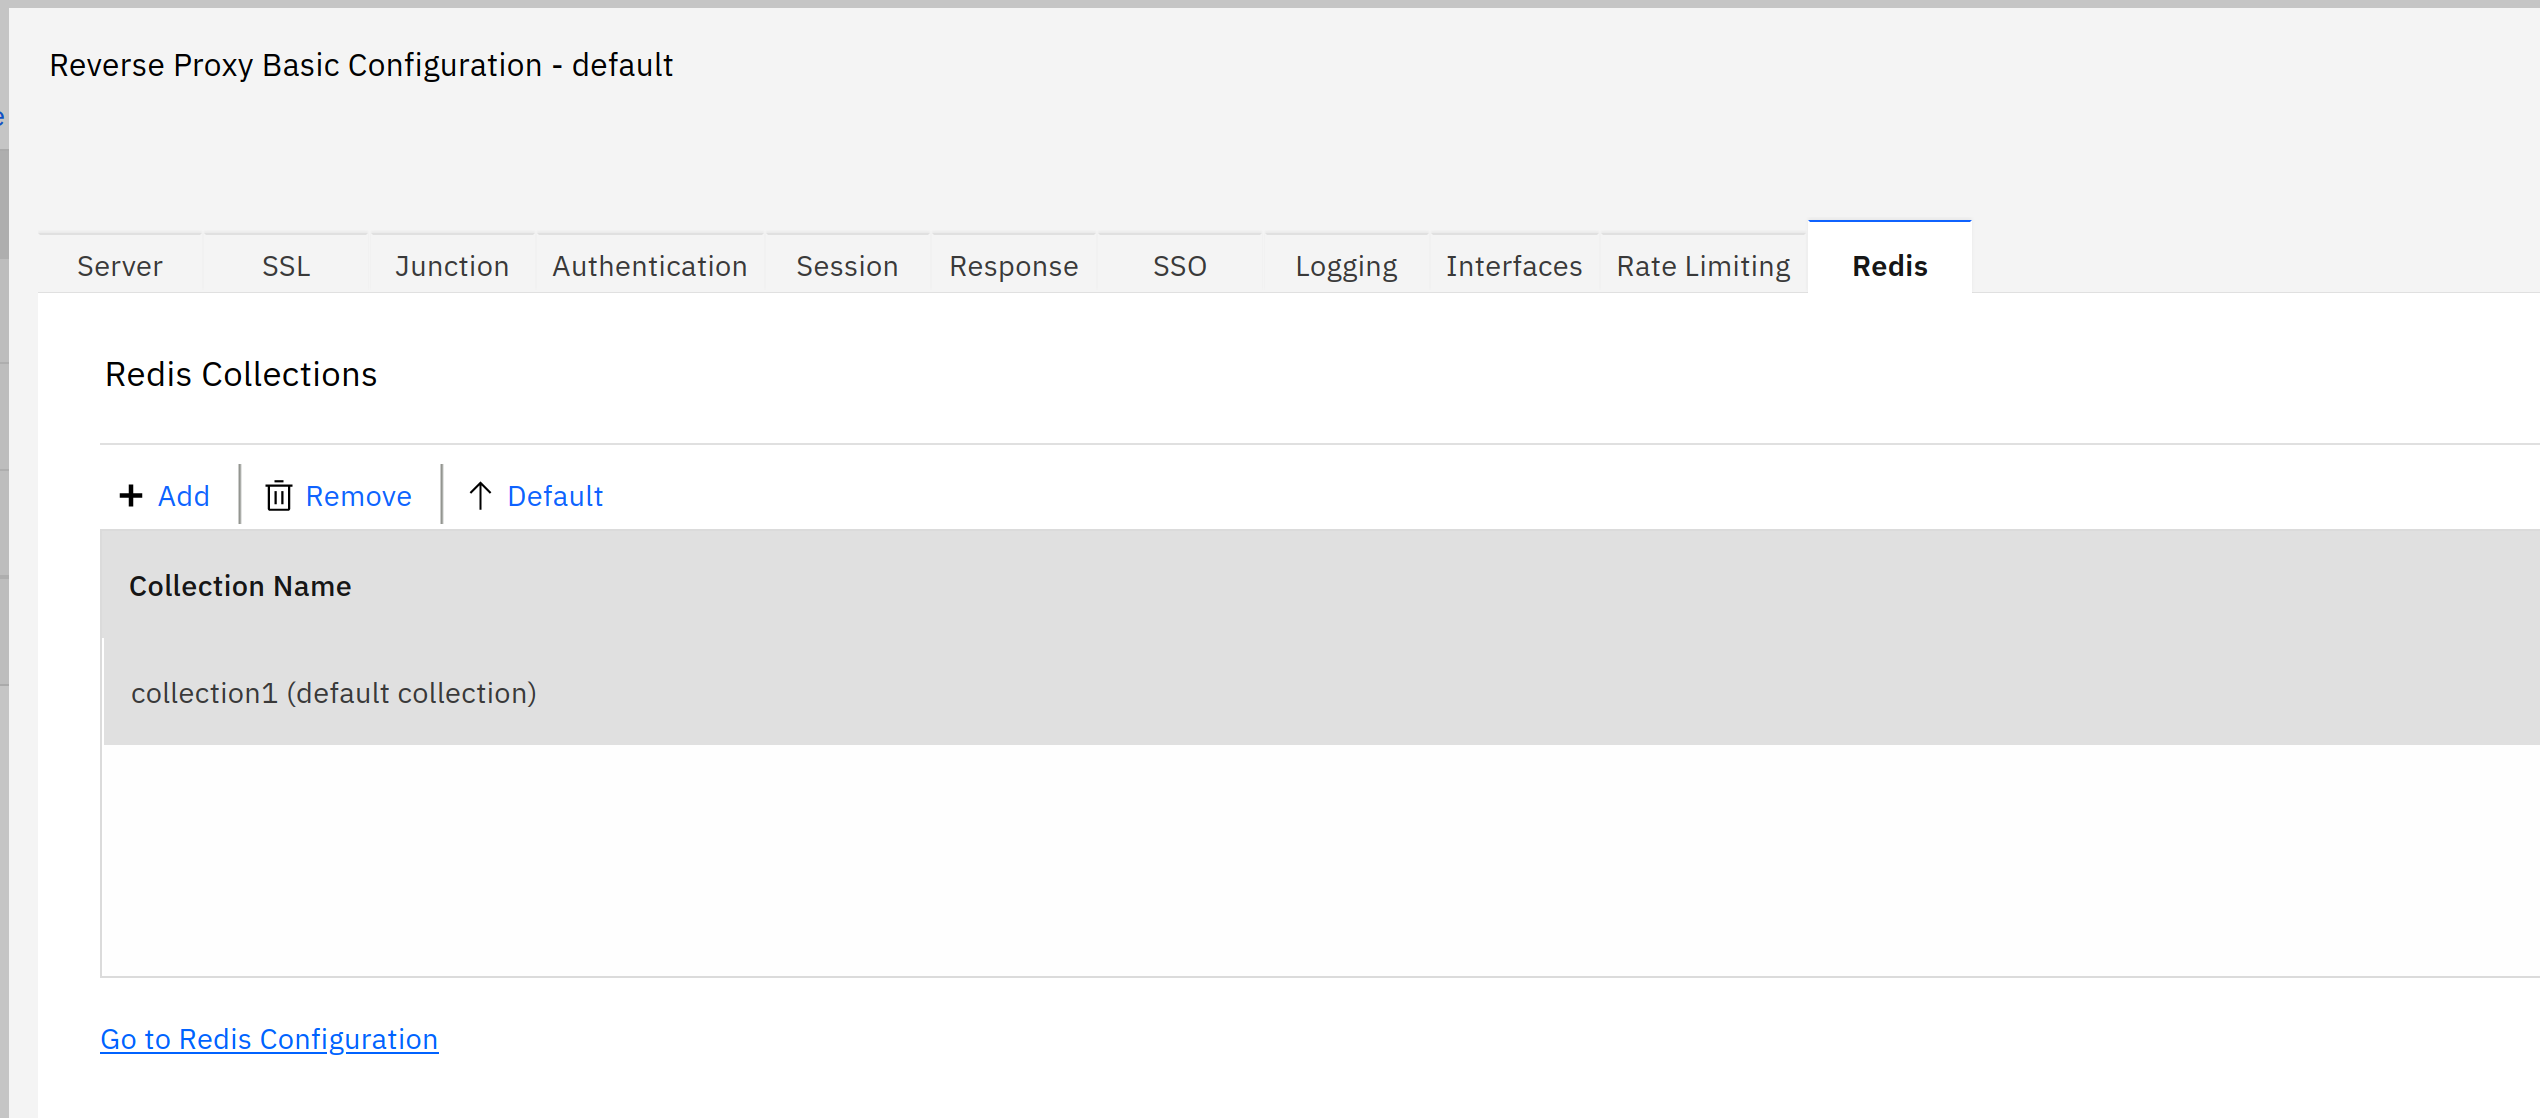
Task: Select collection1 default collection entry
Action: click(334, 693)
